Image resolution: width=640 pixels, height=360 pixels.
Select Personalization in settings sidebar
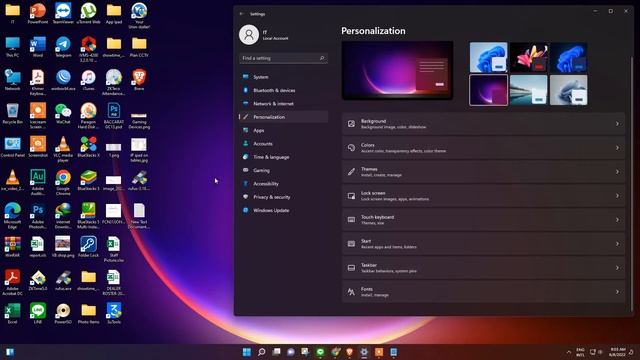pyautogui.click(x=283, y=117)
